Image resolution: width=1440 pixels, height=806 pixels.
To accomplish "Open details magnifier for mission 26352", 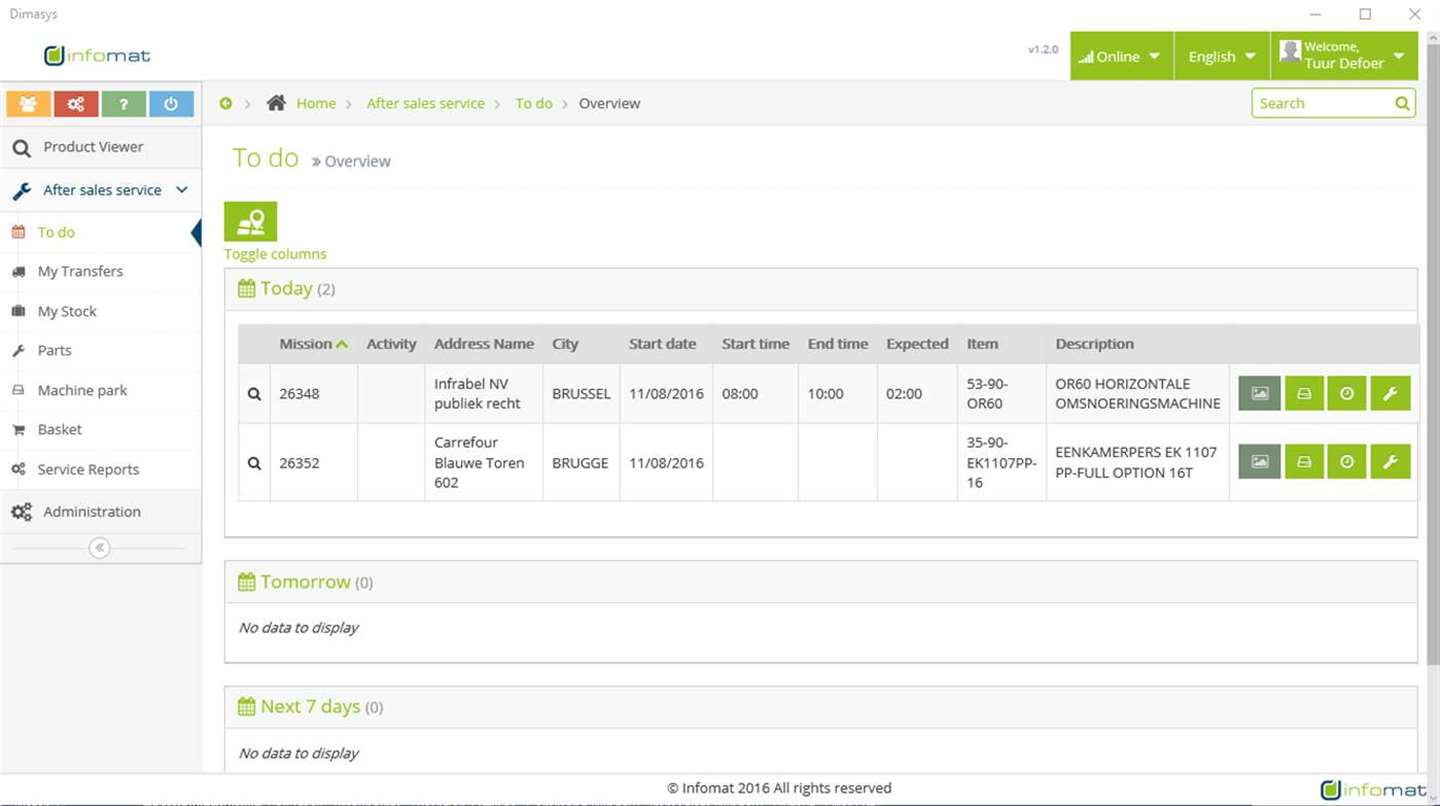I will click(x=254, y=463).
